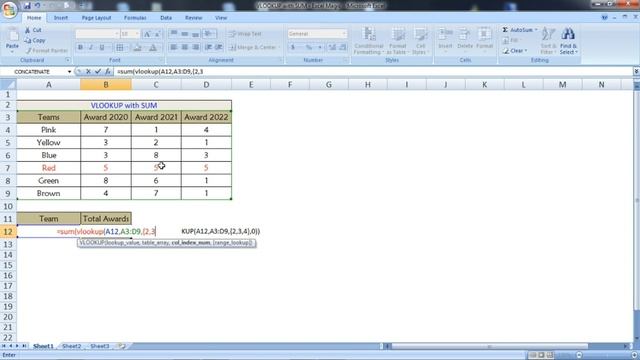The width and height of the screenshot is (640, 360).
Task: Go to next sheet with tab arrow
Action: pyautogui.click(x=17, y=346)
